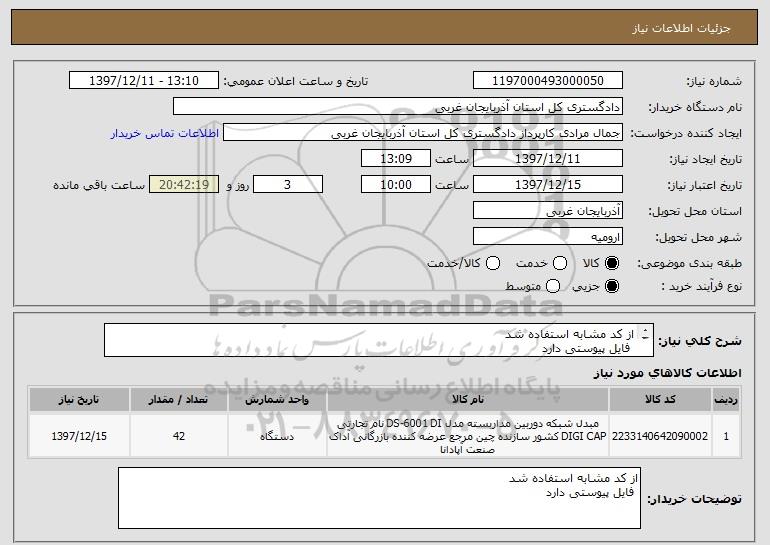The image size is (770, 545).
Task: Click the اطلاعات کالاهای مورد نیاز section heading
Action: click(x=667, y=373)
